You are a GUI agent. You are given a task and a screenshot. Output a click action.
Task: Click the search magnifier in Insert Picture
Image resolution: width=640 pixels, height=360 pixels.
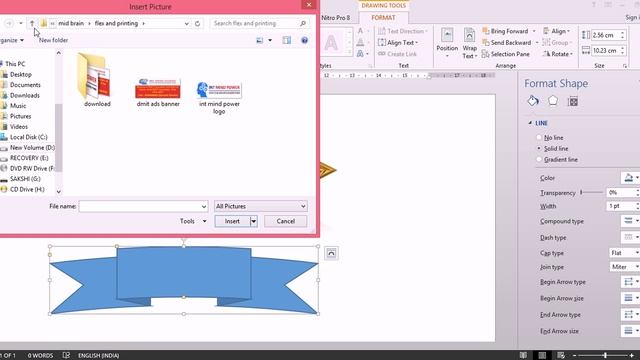[303, 24]
